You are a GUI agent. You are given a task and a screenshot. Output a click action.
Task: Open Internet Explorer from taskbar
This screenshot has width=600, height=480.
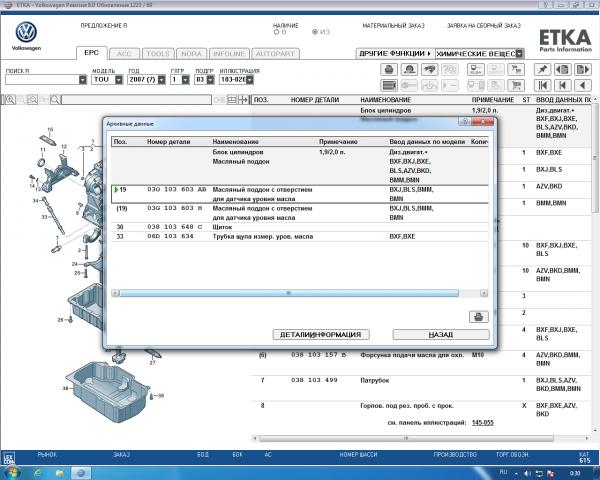[38, 473]
